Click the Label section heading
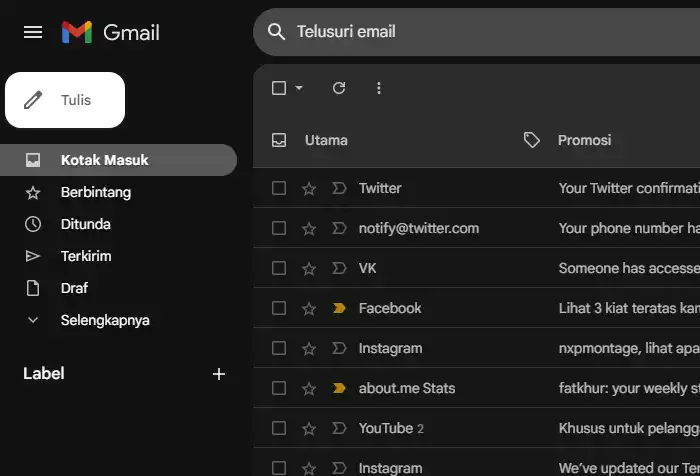 44,374
